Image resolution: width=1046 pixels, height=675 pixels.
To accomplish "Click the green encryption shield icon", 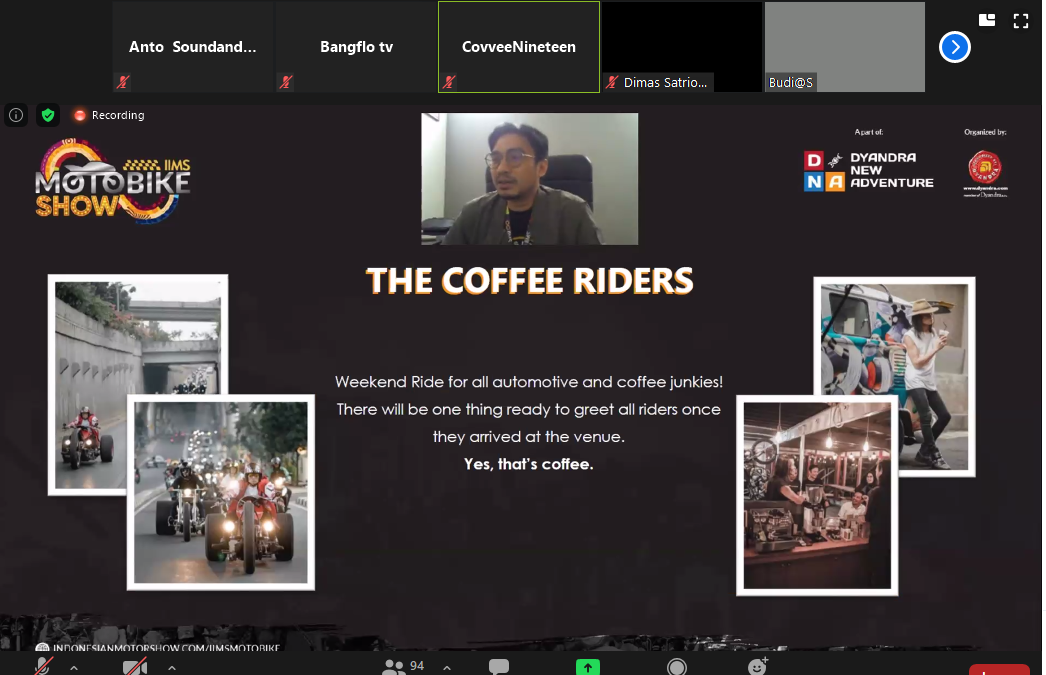I will 48,115.
